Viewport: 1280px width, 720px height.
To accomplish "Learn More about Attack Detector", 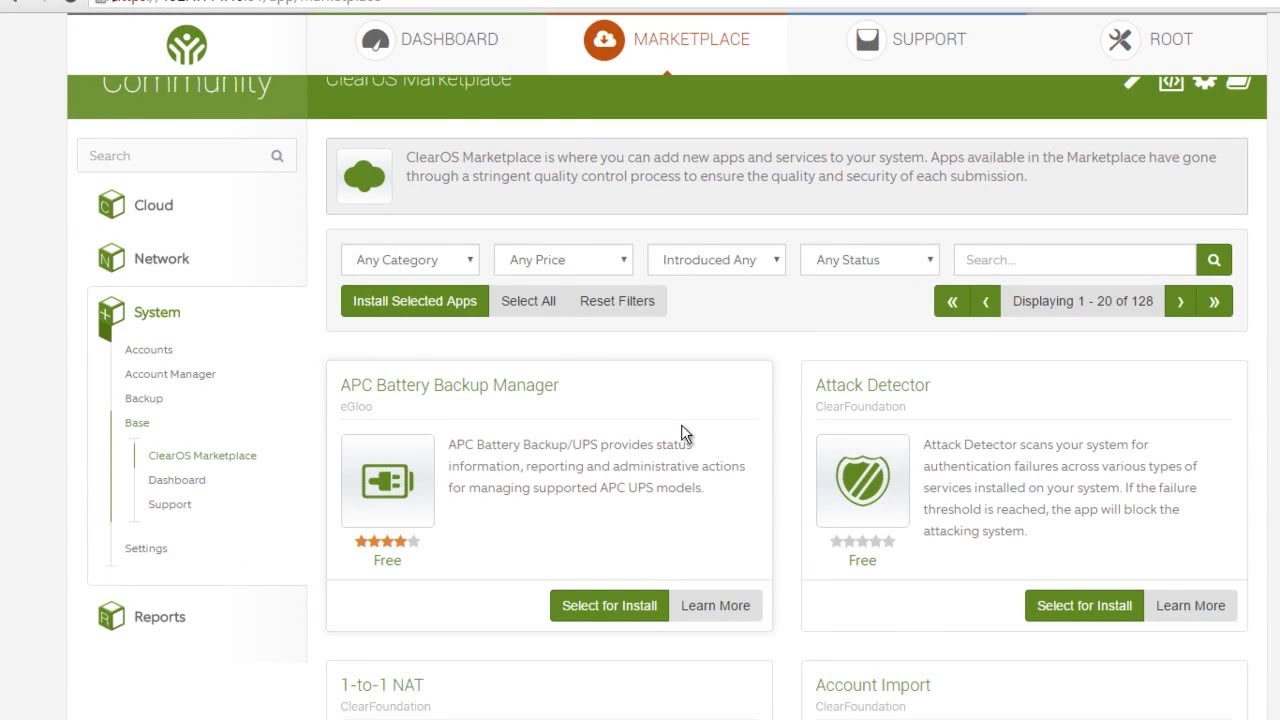I will (x=1190, y=605).
